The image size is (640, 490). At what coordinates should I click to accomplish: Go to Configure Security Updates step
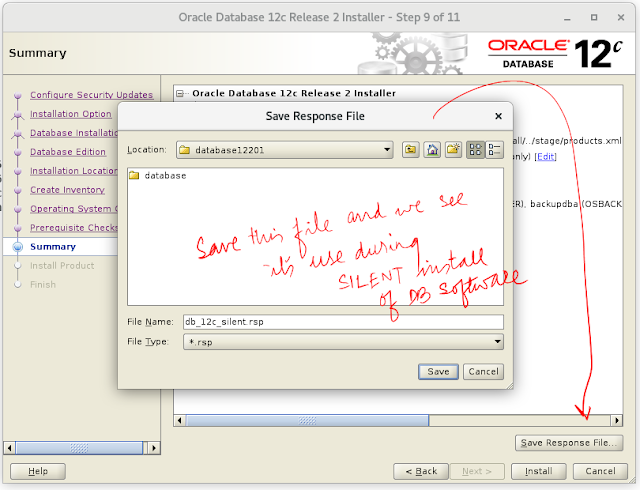pos(91,95)
